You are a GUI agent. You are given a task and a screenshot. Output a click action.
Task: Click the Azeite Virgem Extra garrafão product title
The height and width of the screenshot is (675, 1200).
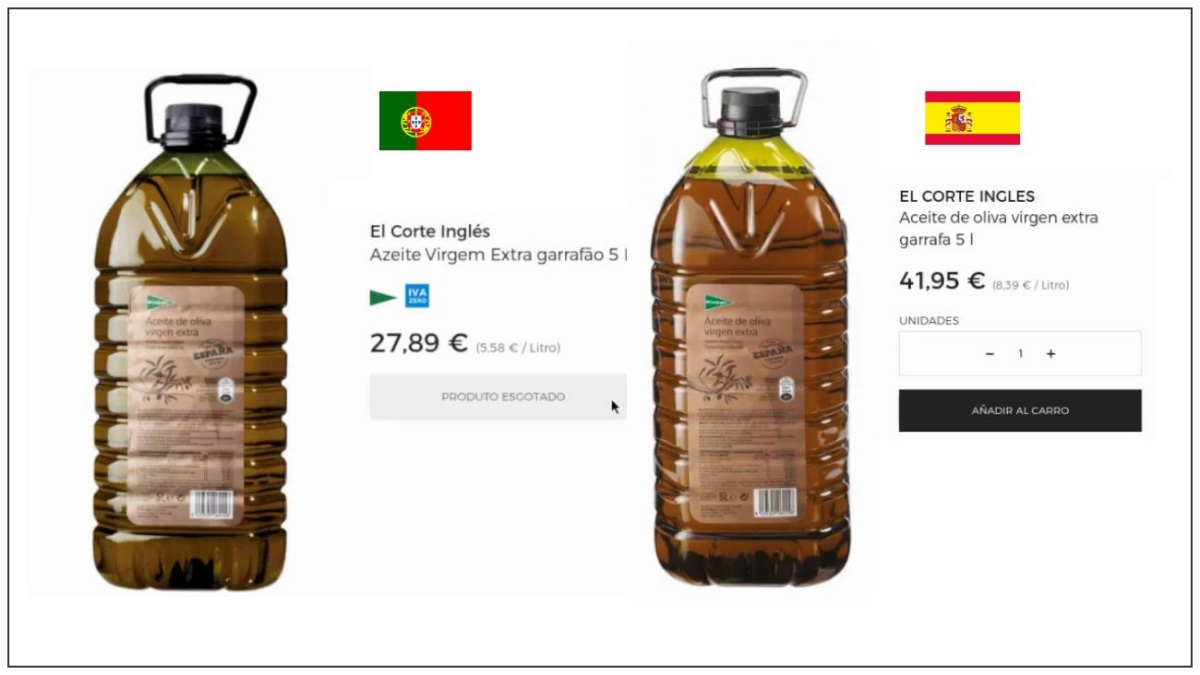(x=498, y=255)
